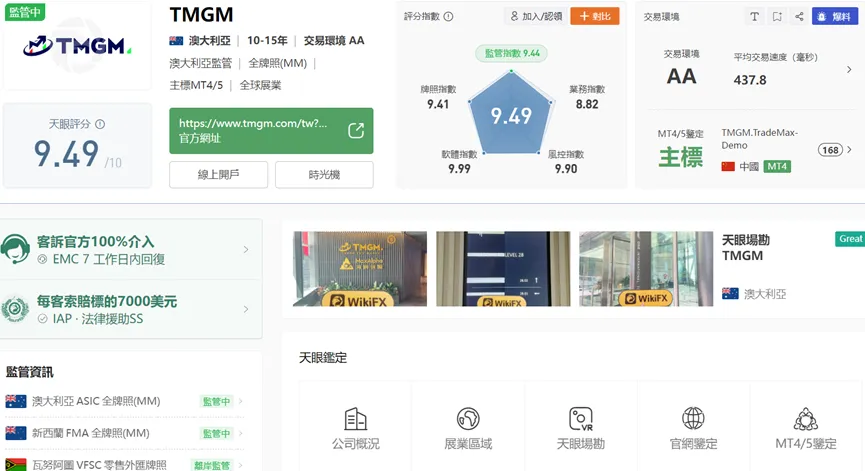Click the 時光機 button

324,175
